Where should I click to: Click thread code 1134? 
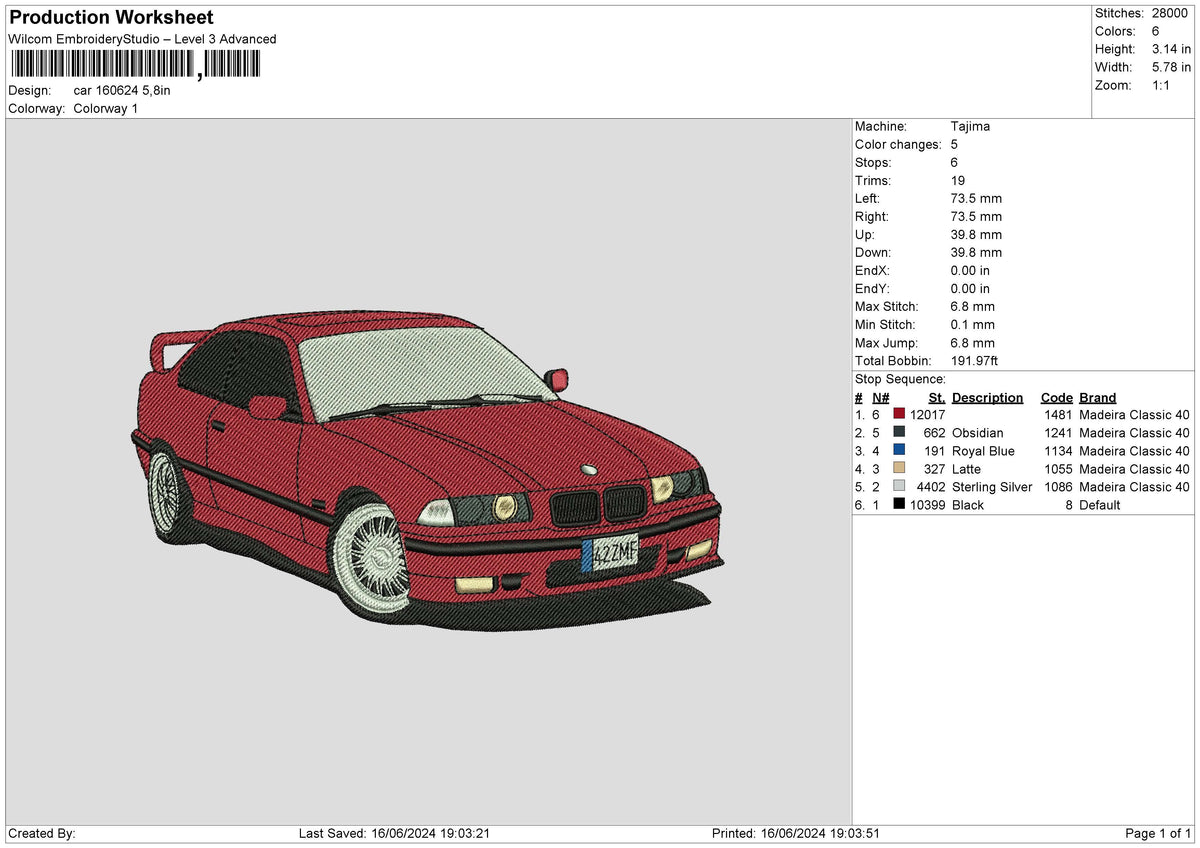[x=1058, y=451]
